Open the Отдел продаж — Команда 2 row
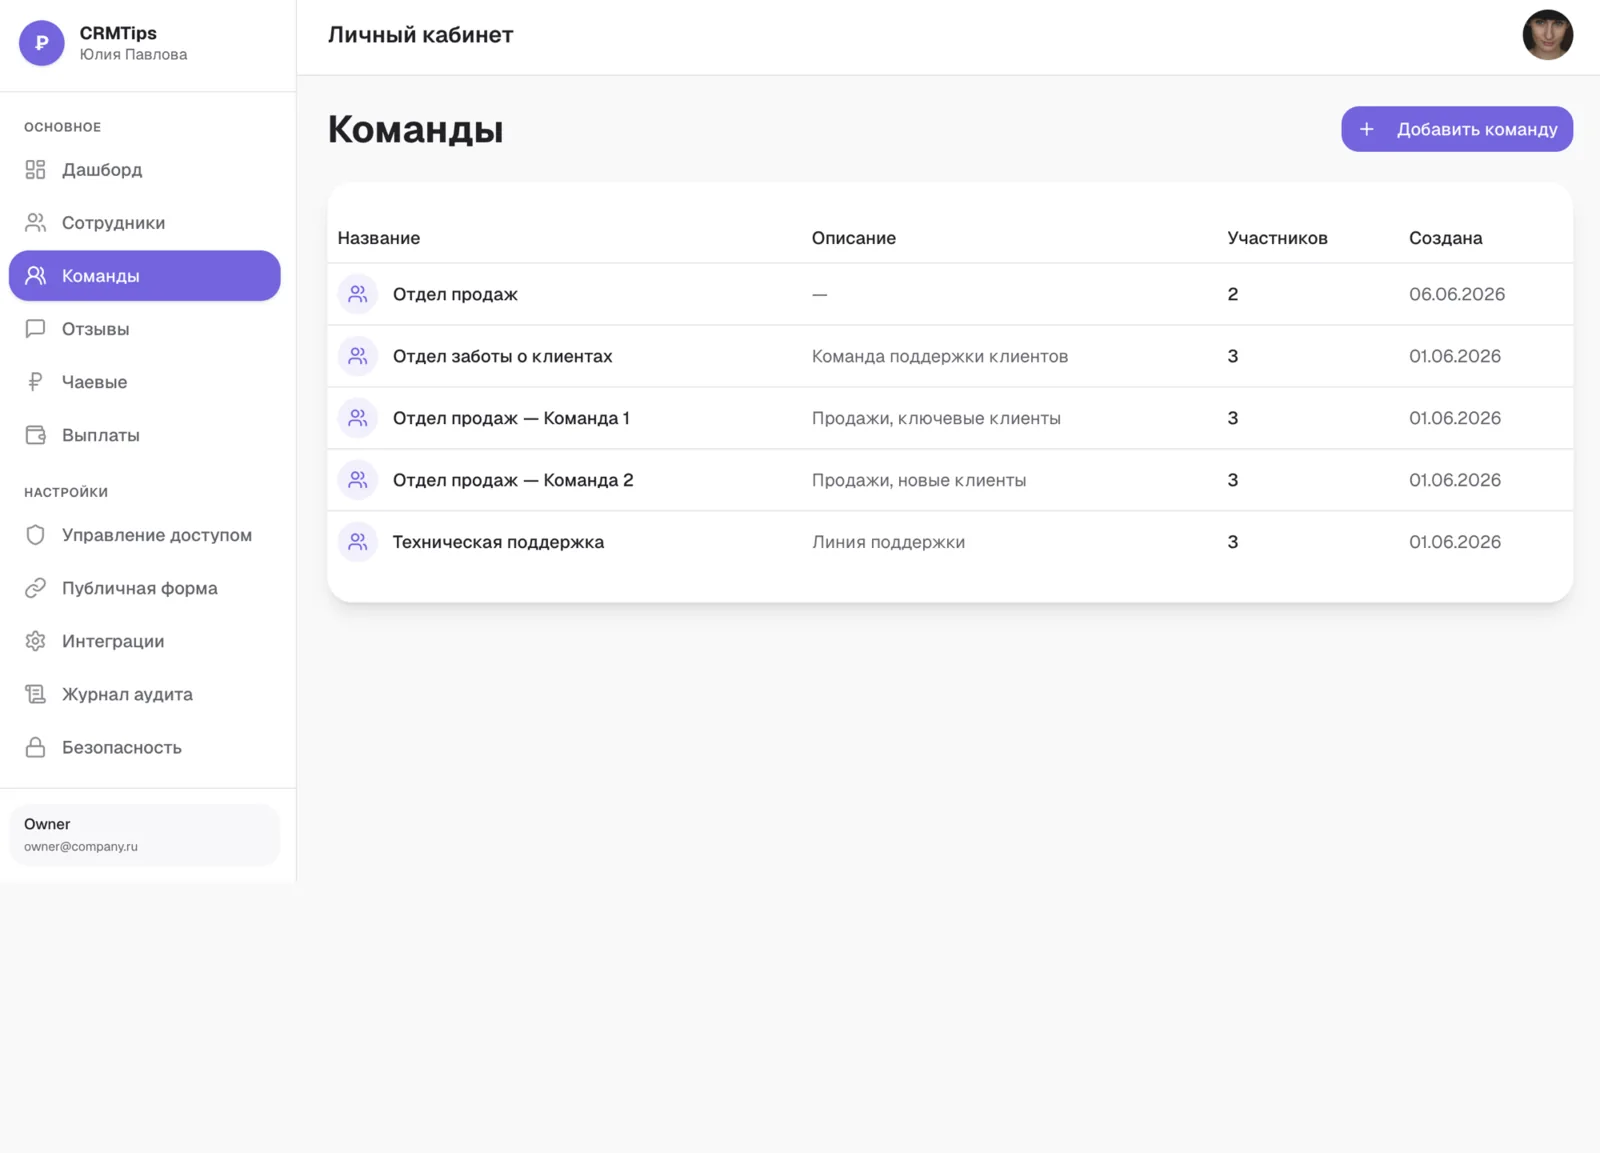The image size is (1600, 1153). pyautogui.click(x=950, y=480)
